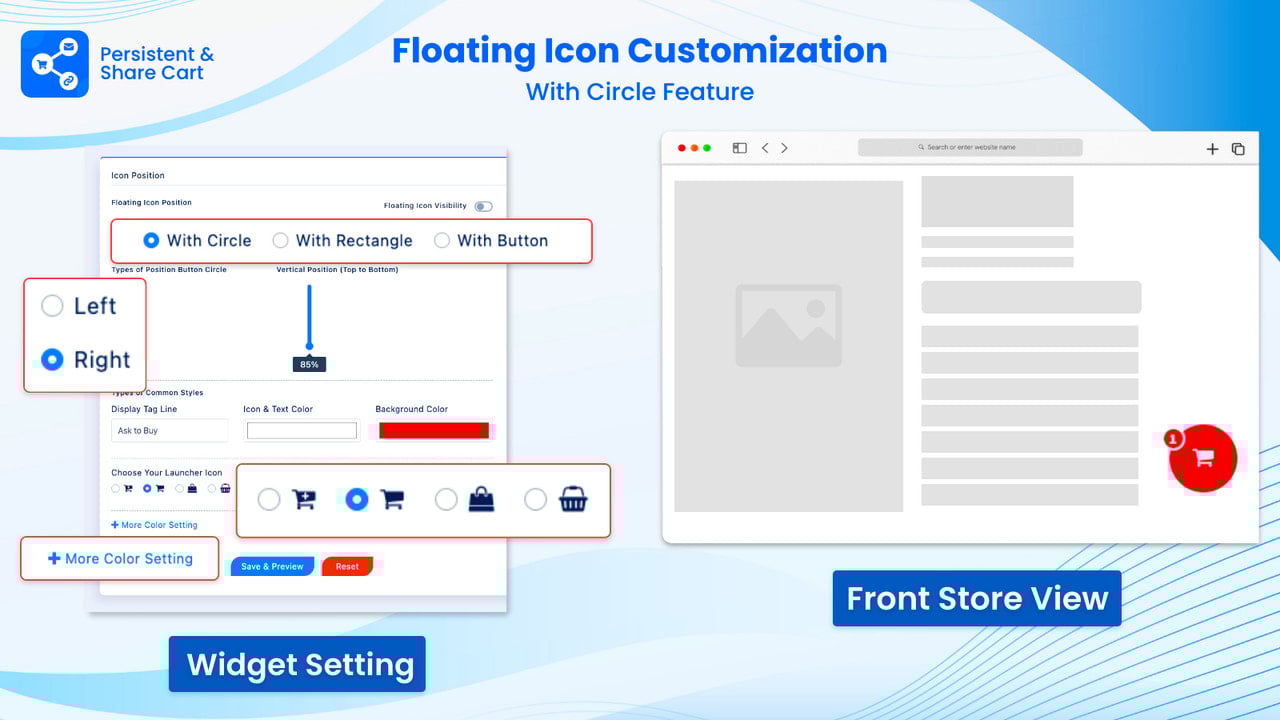
Task: Click the red Reset button
Action: [x=347, y=566]
